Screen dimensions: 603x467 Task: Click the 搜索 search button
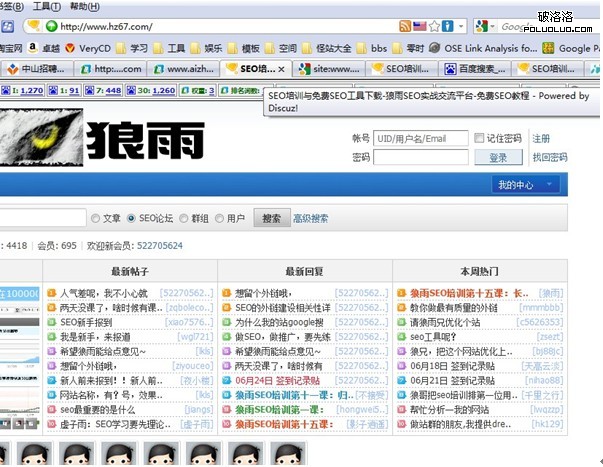pyautogui.click(x=272, y=218)
